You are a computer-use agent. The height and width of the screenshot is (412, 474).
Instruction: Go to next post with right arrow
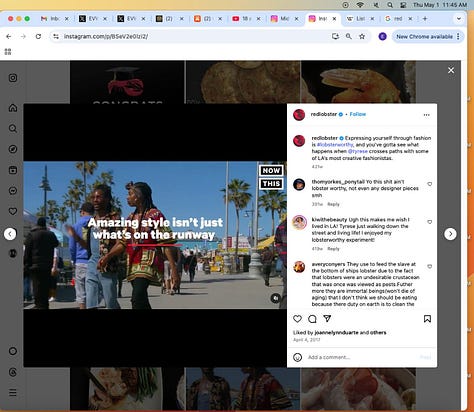450,234
